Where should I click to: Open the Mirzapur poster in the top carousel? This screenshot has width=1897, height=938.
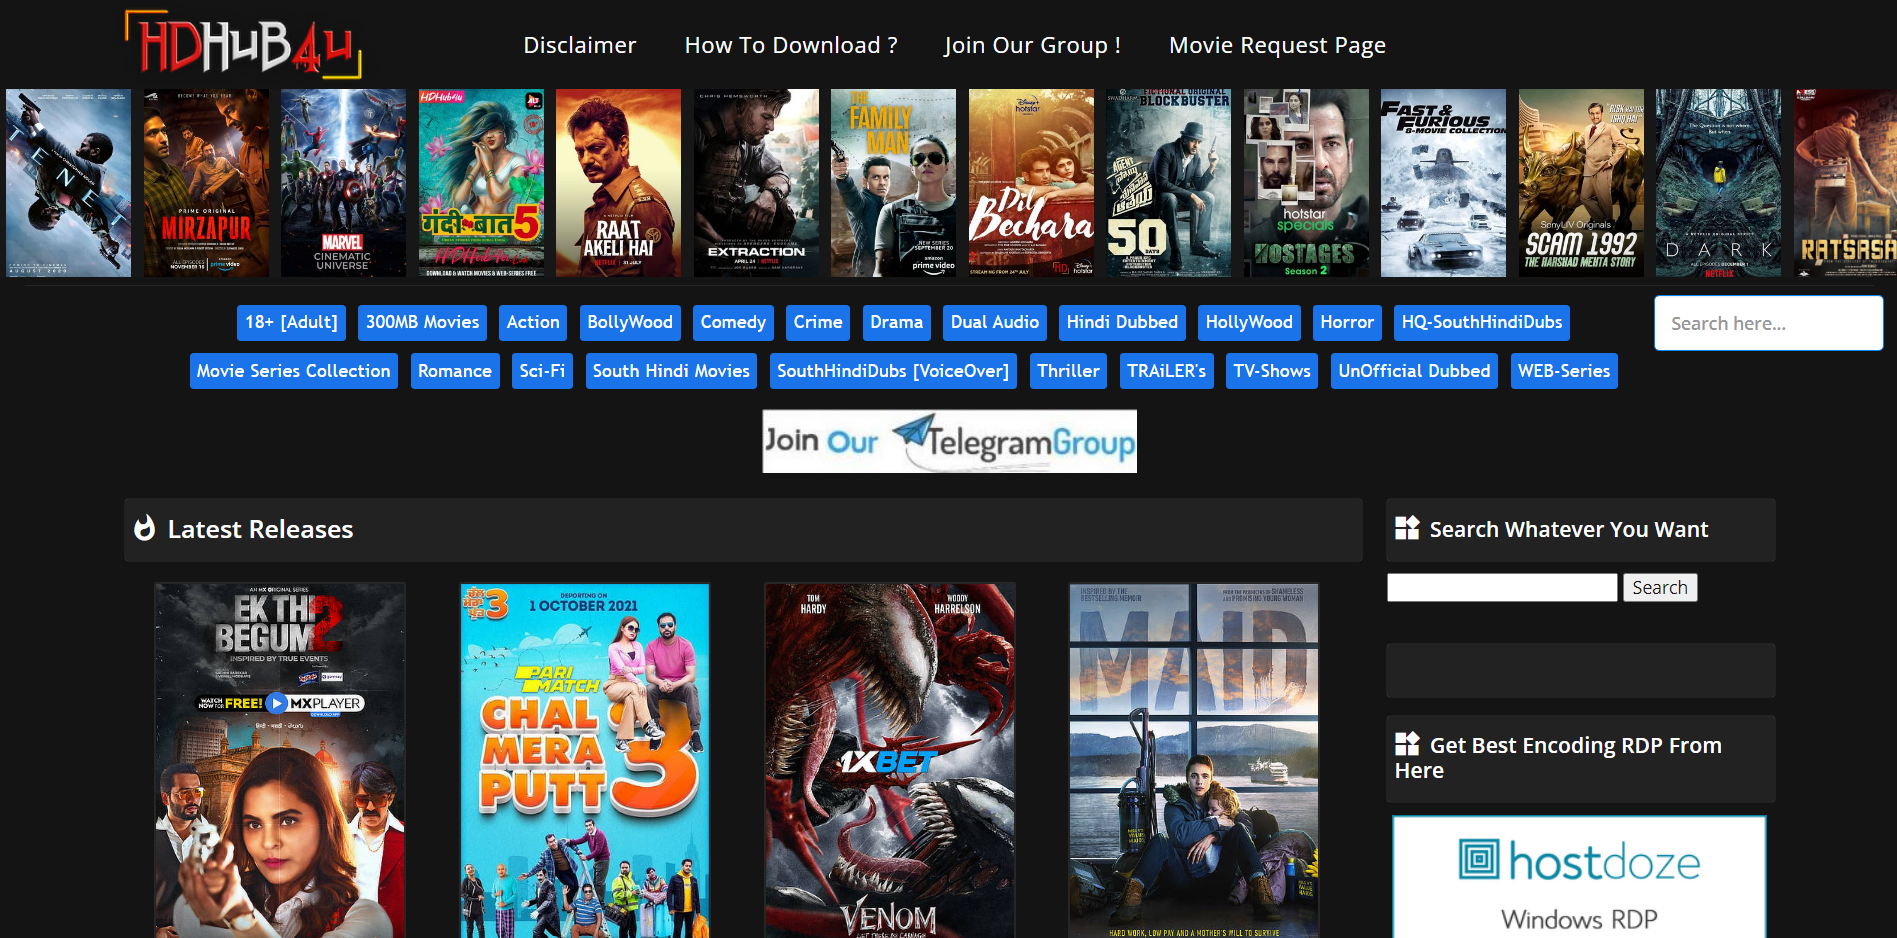206,183
